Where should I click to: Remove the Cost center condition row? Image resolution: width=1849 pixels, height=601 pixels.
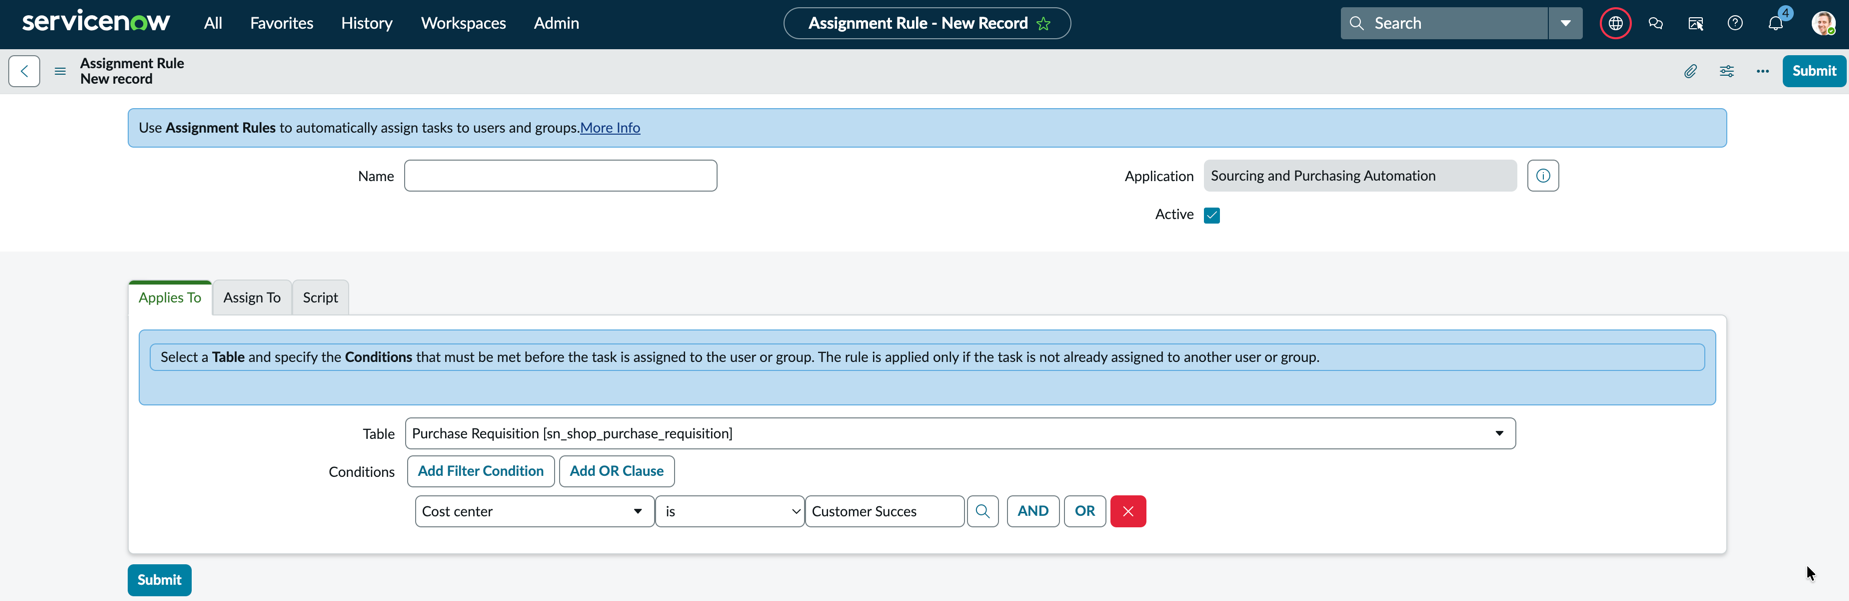coord(1128,511)
